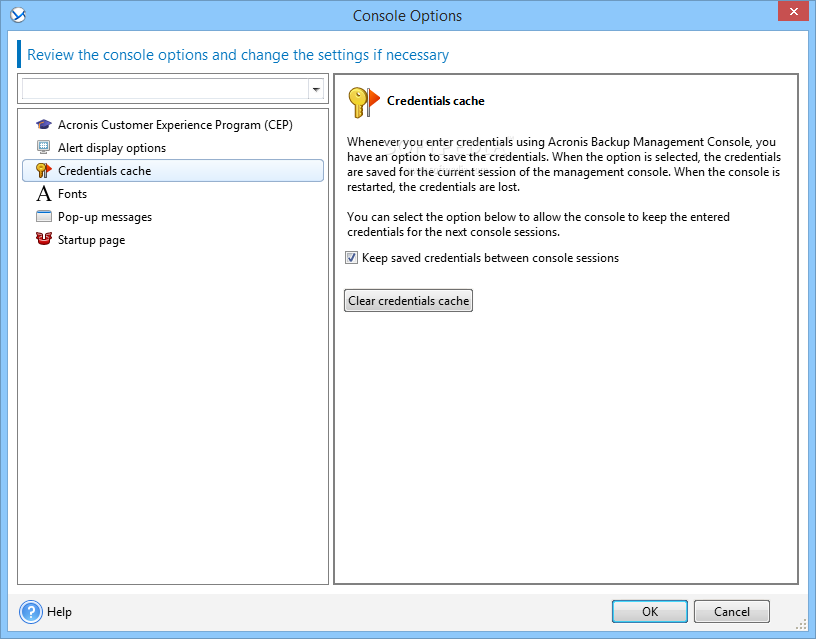
Task: Click the Alert display options monitor icon
Action: point(44,148)
